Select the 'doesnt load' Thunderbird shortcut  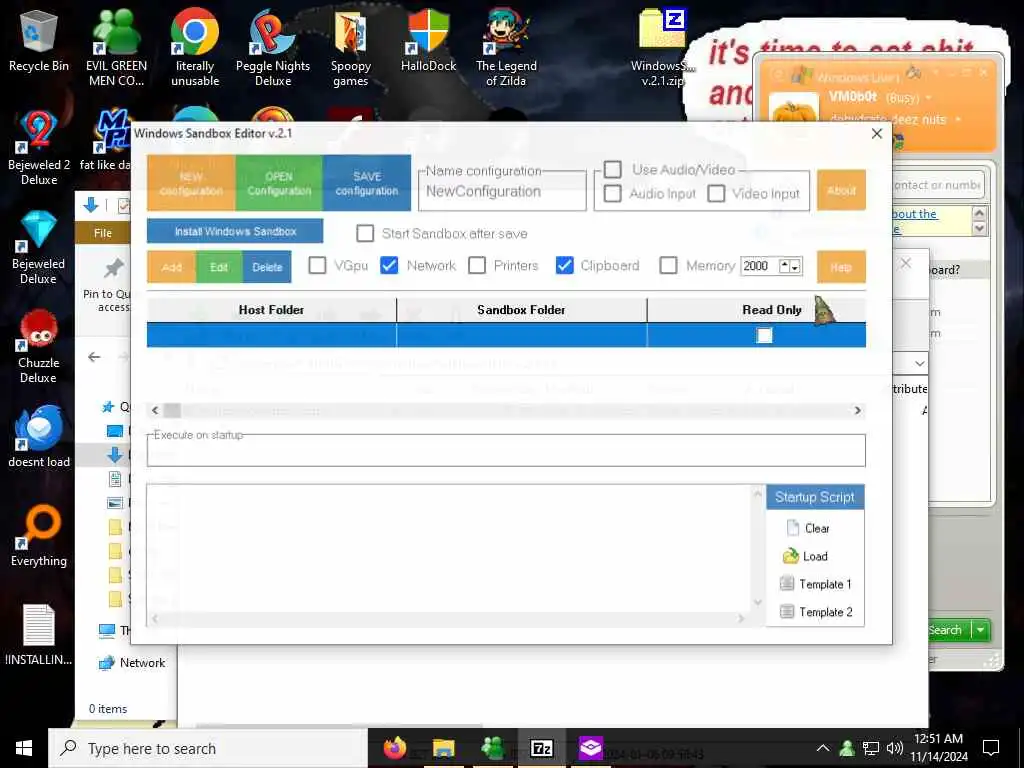(39, 436)
